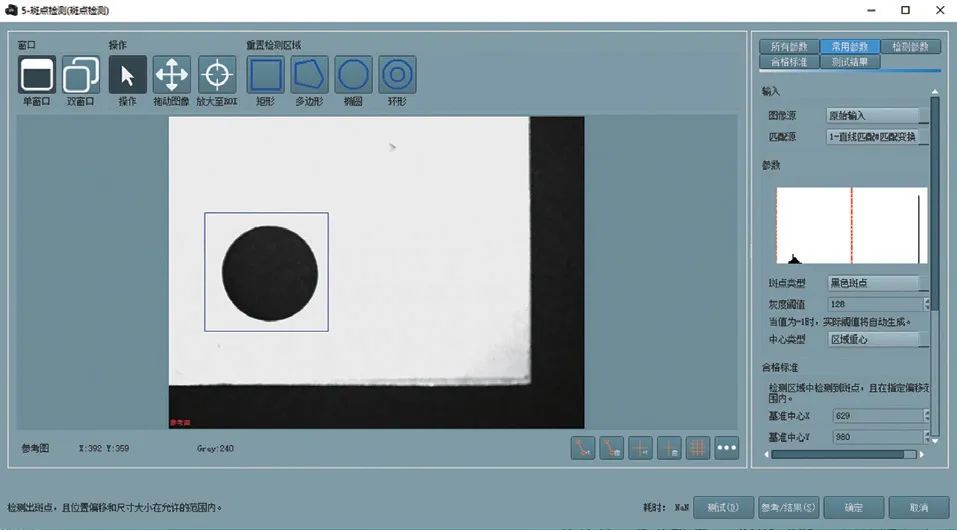Click the scroll-up arrow of parameter panel
Image resolution: width=957 pixels, height=530 pixels.
[935, 92]
